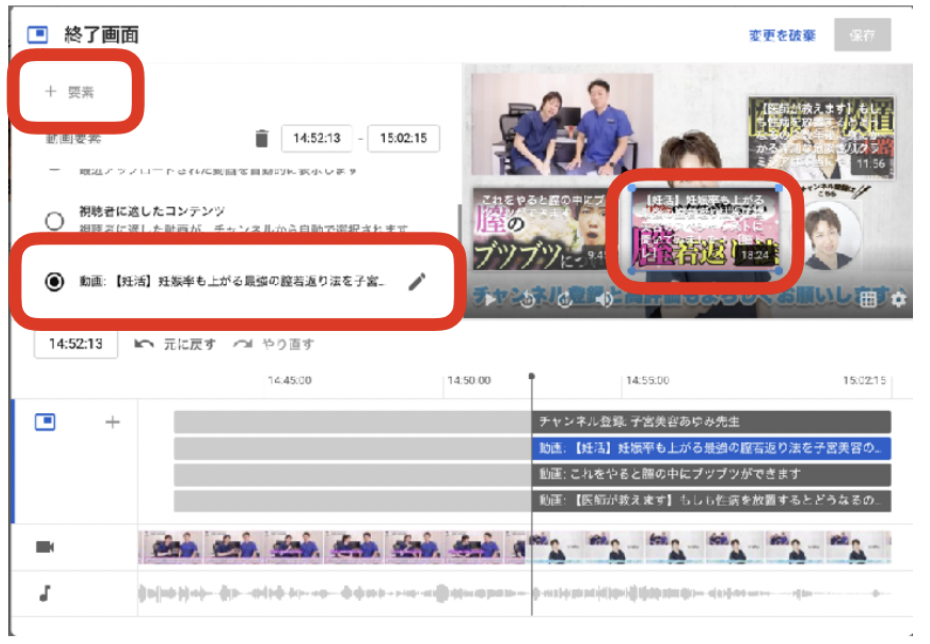Image resolution: width=930 pixels, height=644 pixels.
Task: Play the video preview
Action: click(490, 300)
